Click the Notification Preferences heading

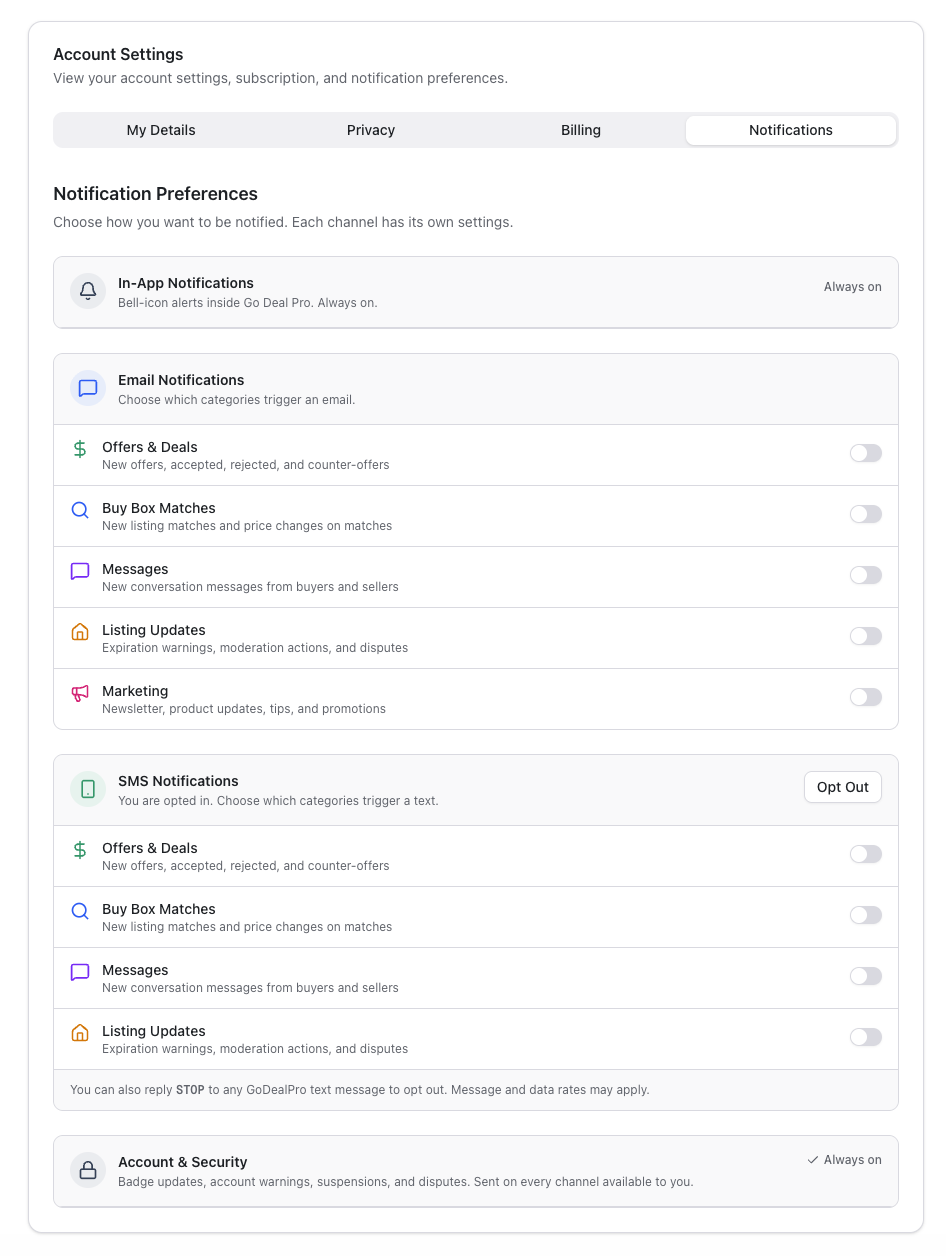tap(155, 194)
